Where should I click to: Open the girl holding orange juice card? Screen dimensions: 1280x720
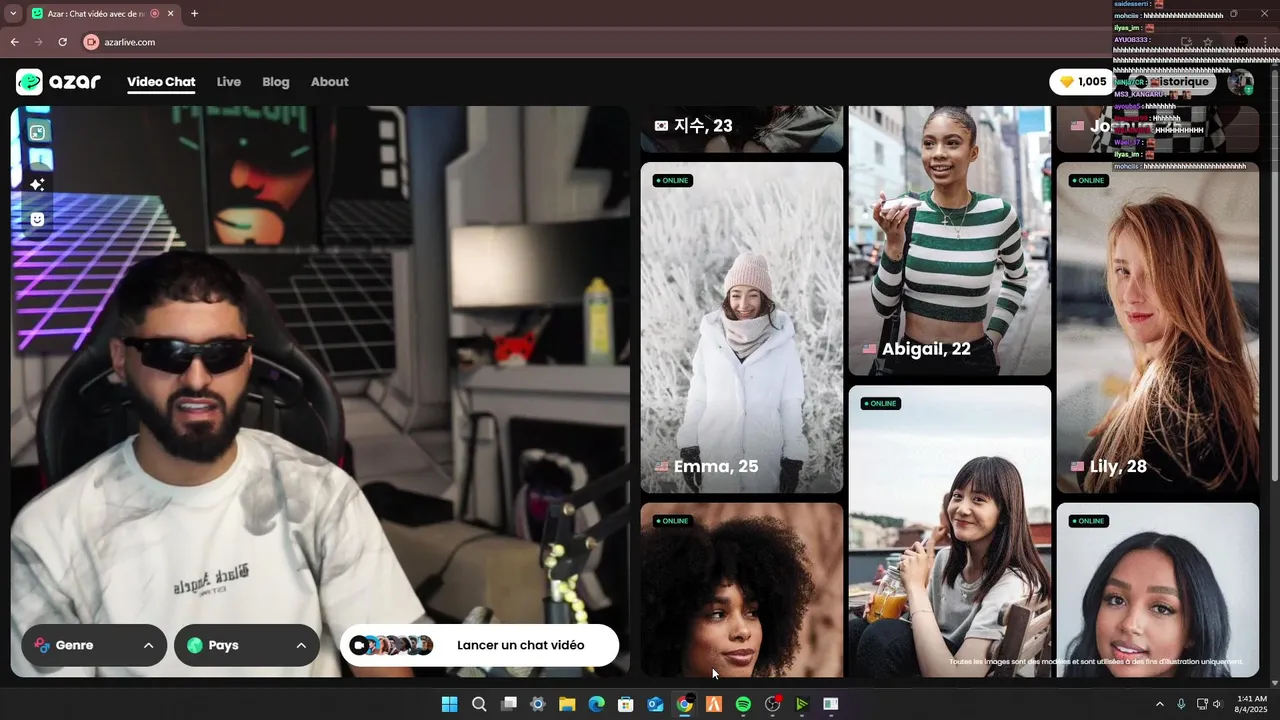coord(950,531)
